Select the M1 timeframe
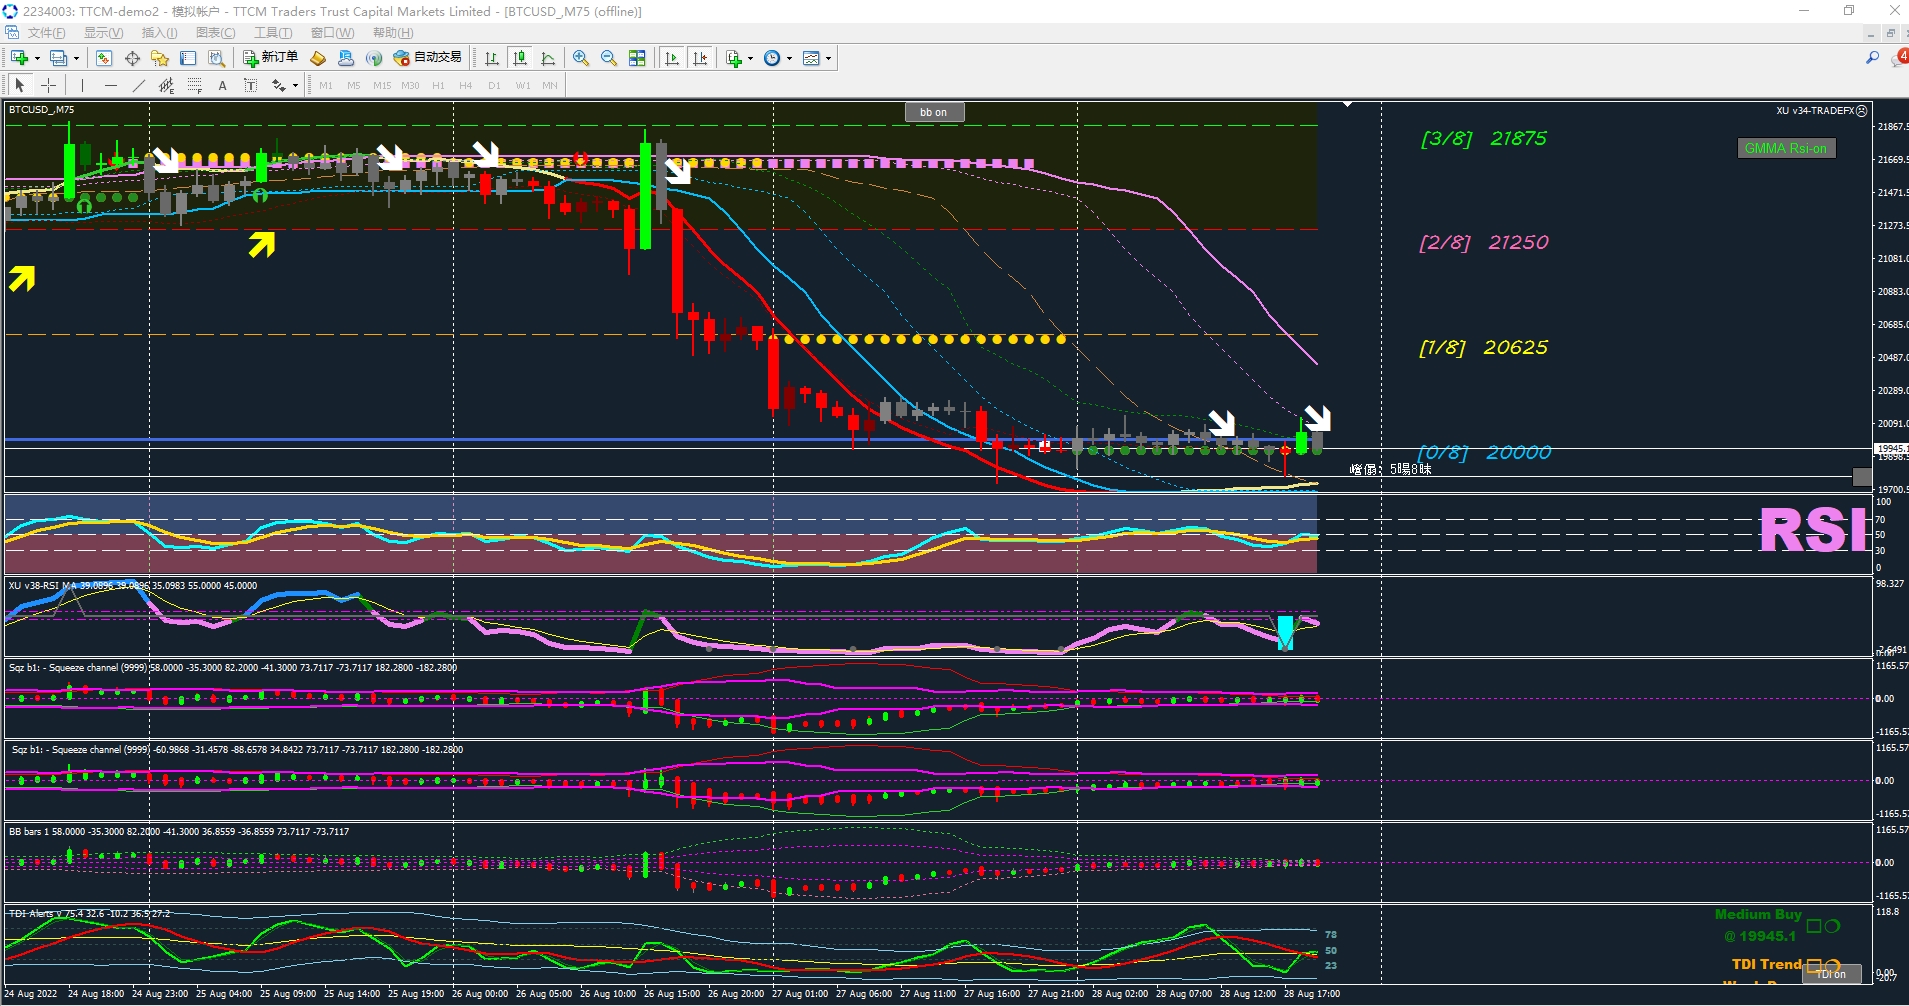The height and width of the screenshot is (1006, 1909). pyautogui.click(x=326, y=85)
